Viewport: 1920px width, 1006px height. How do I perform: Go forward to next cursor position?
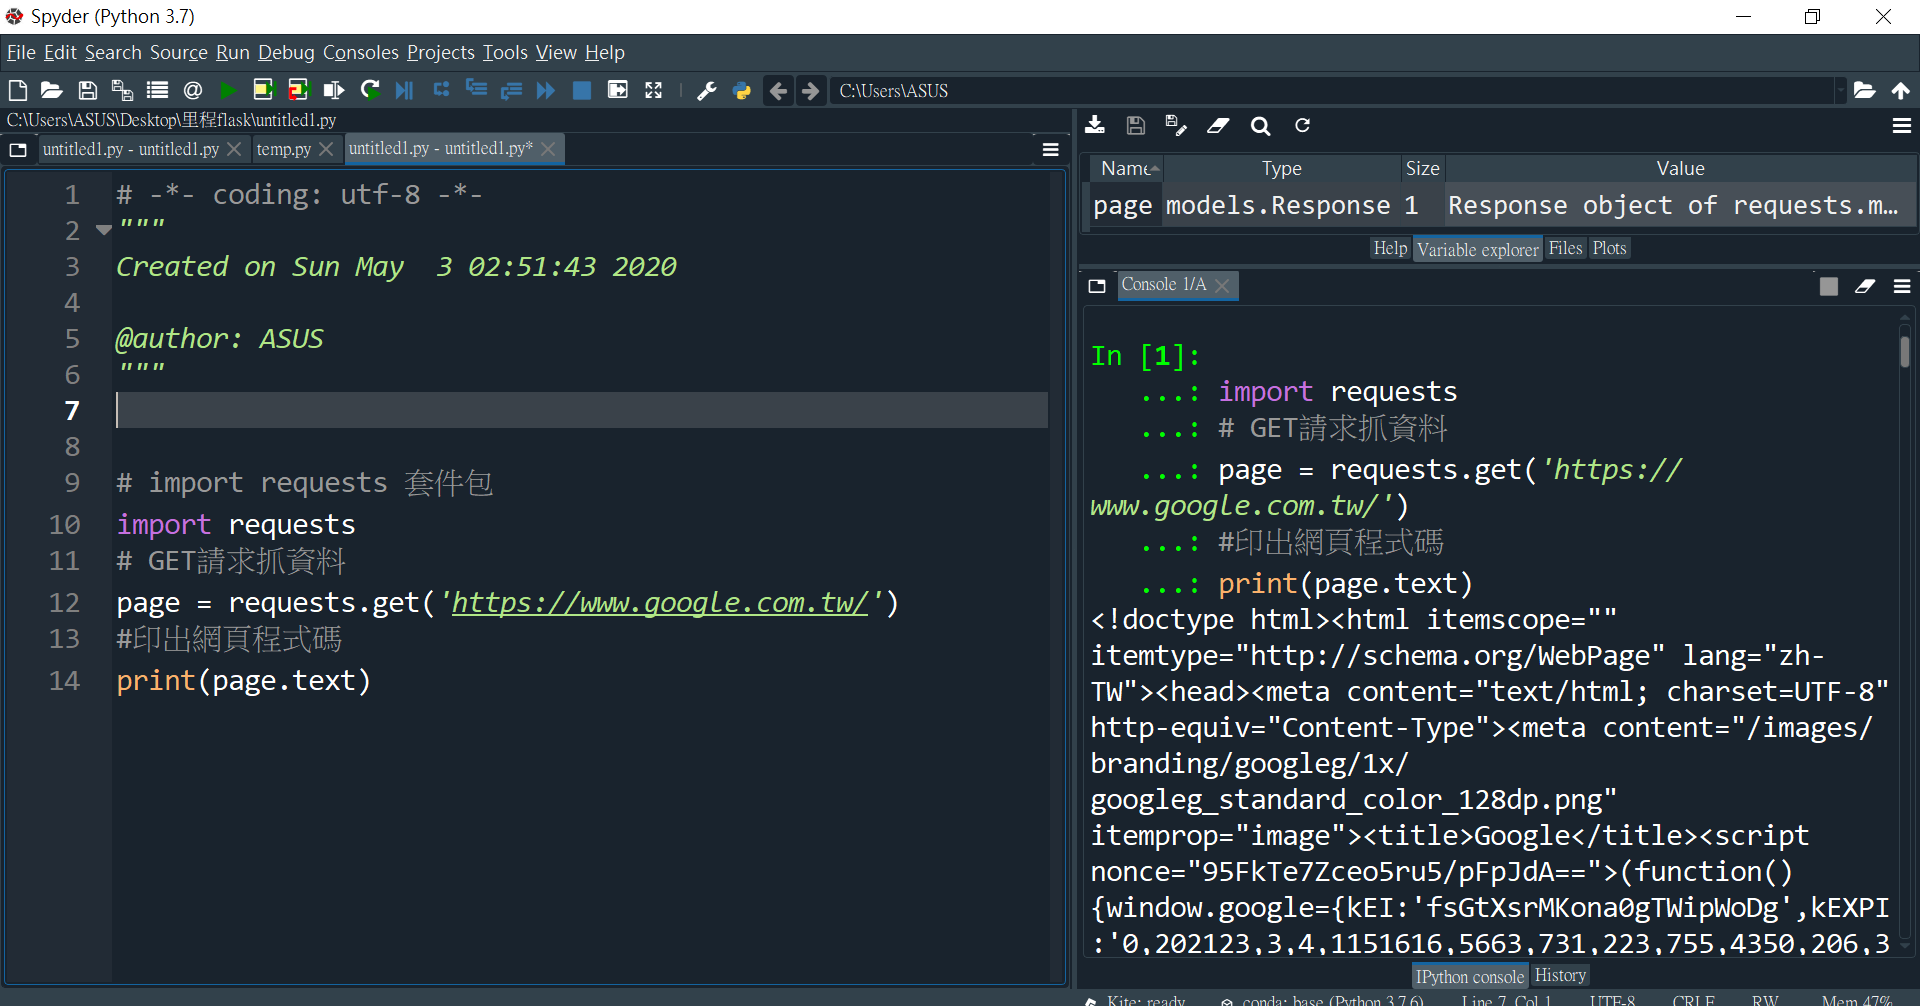[811, 91]
